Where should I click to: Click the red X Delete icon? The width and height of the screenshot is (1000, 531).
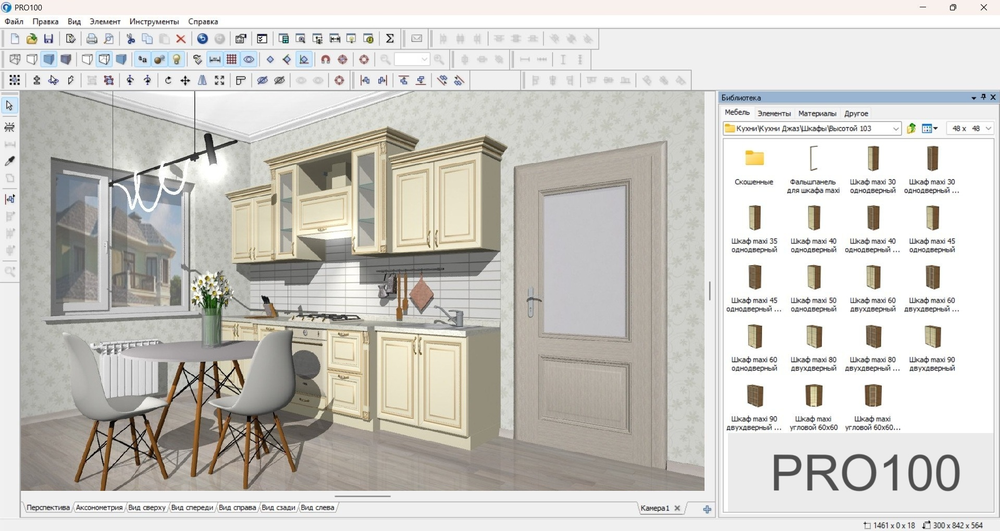[x=180, y=39]
